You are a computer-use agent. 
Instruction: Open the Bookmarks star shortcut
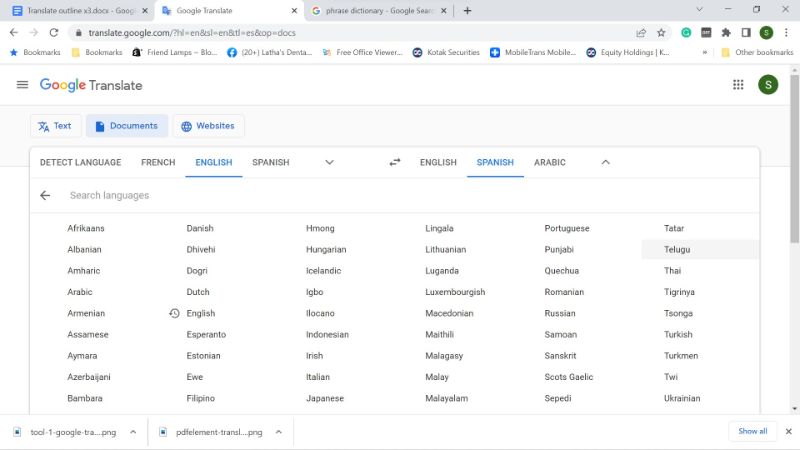(35, 52)
